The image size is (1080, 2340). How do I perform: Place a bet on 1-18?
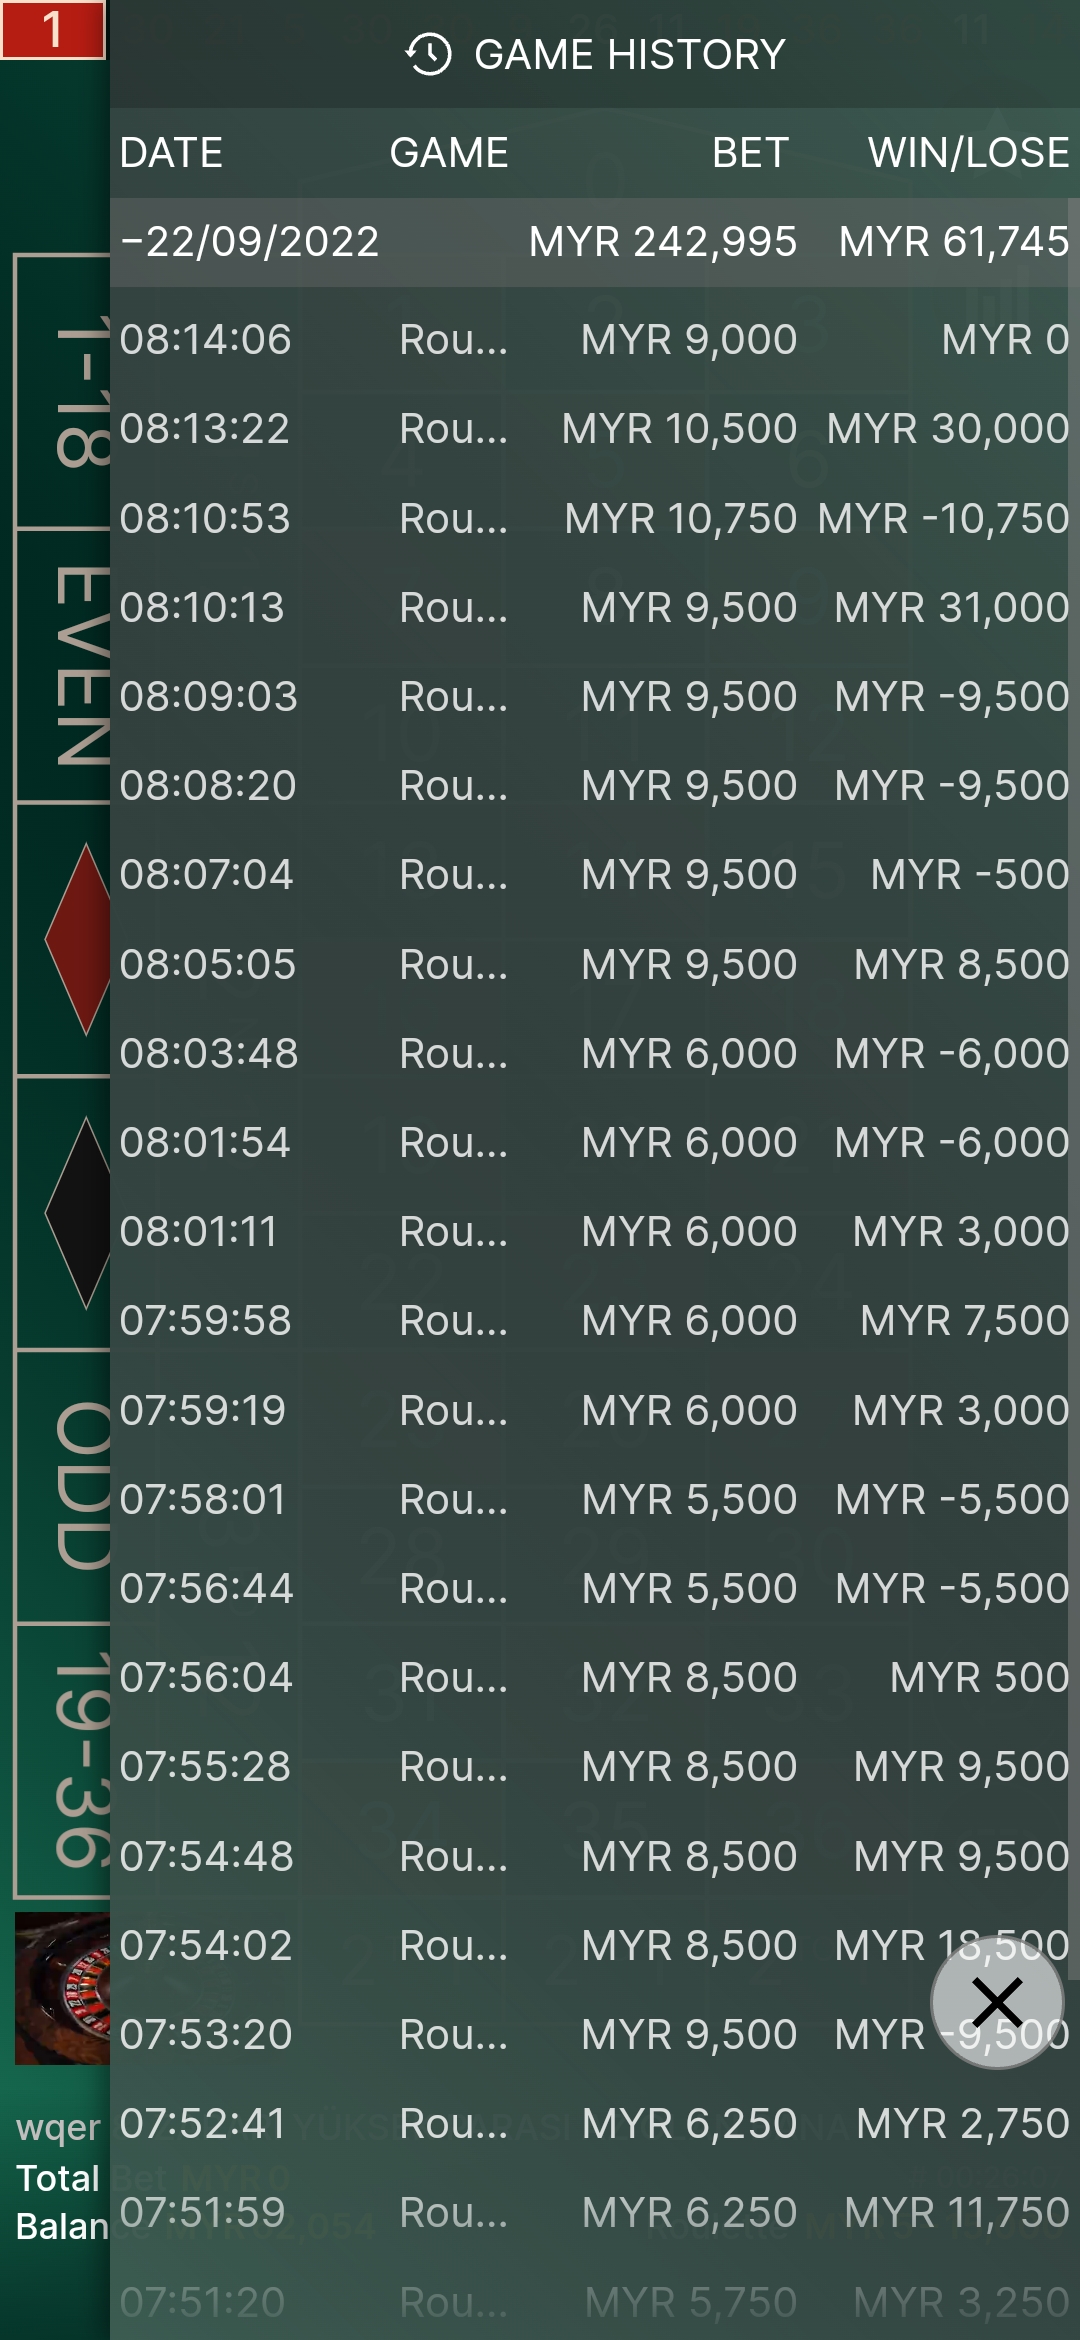[x=64, y=392]
